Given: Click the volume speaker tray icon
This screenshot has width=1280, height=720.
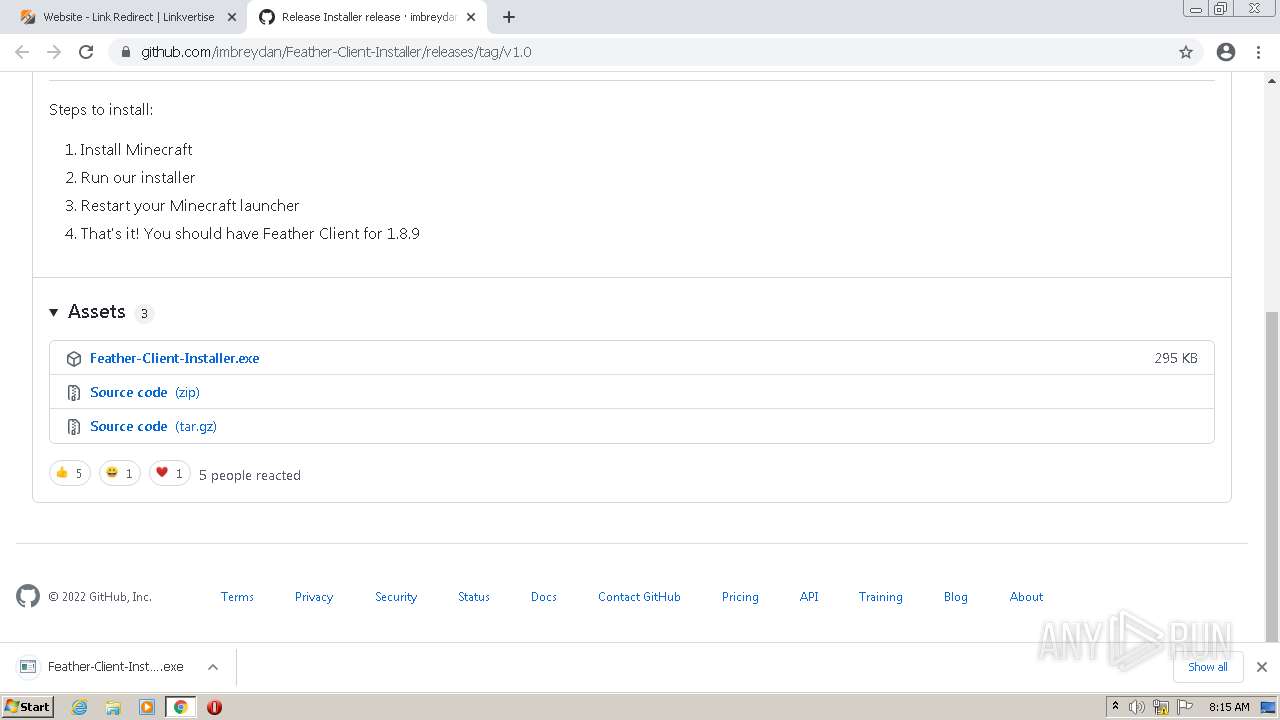Looking at the screenshot, I should 1137,707.
